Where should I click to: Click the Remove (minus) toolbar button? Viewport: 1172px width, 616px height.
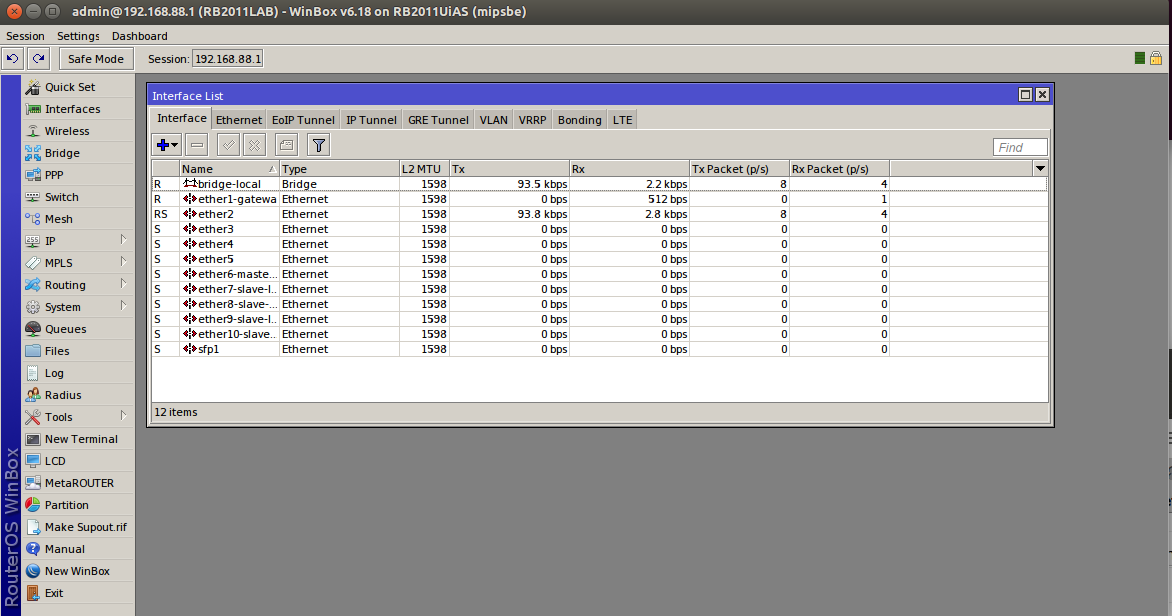click(197, 145)
